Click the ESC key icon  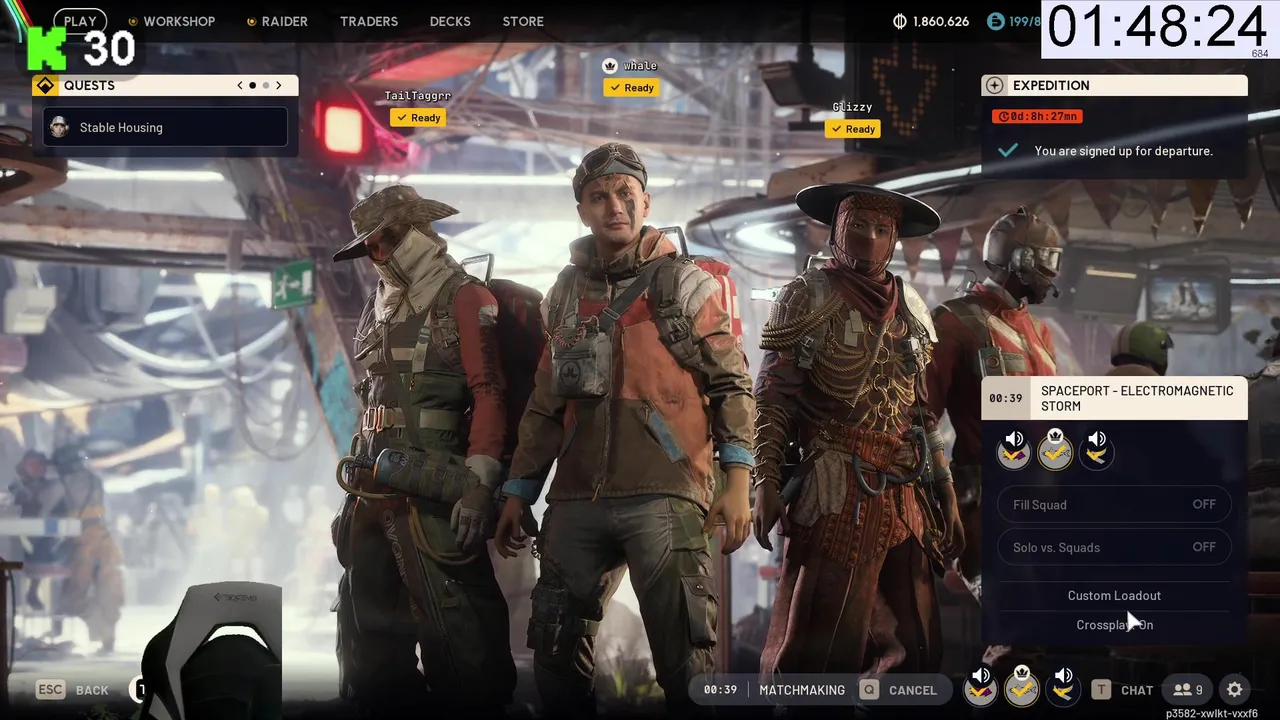51,690
